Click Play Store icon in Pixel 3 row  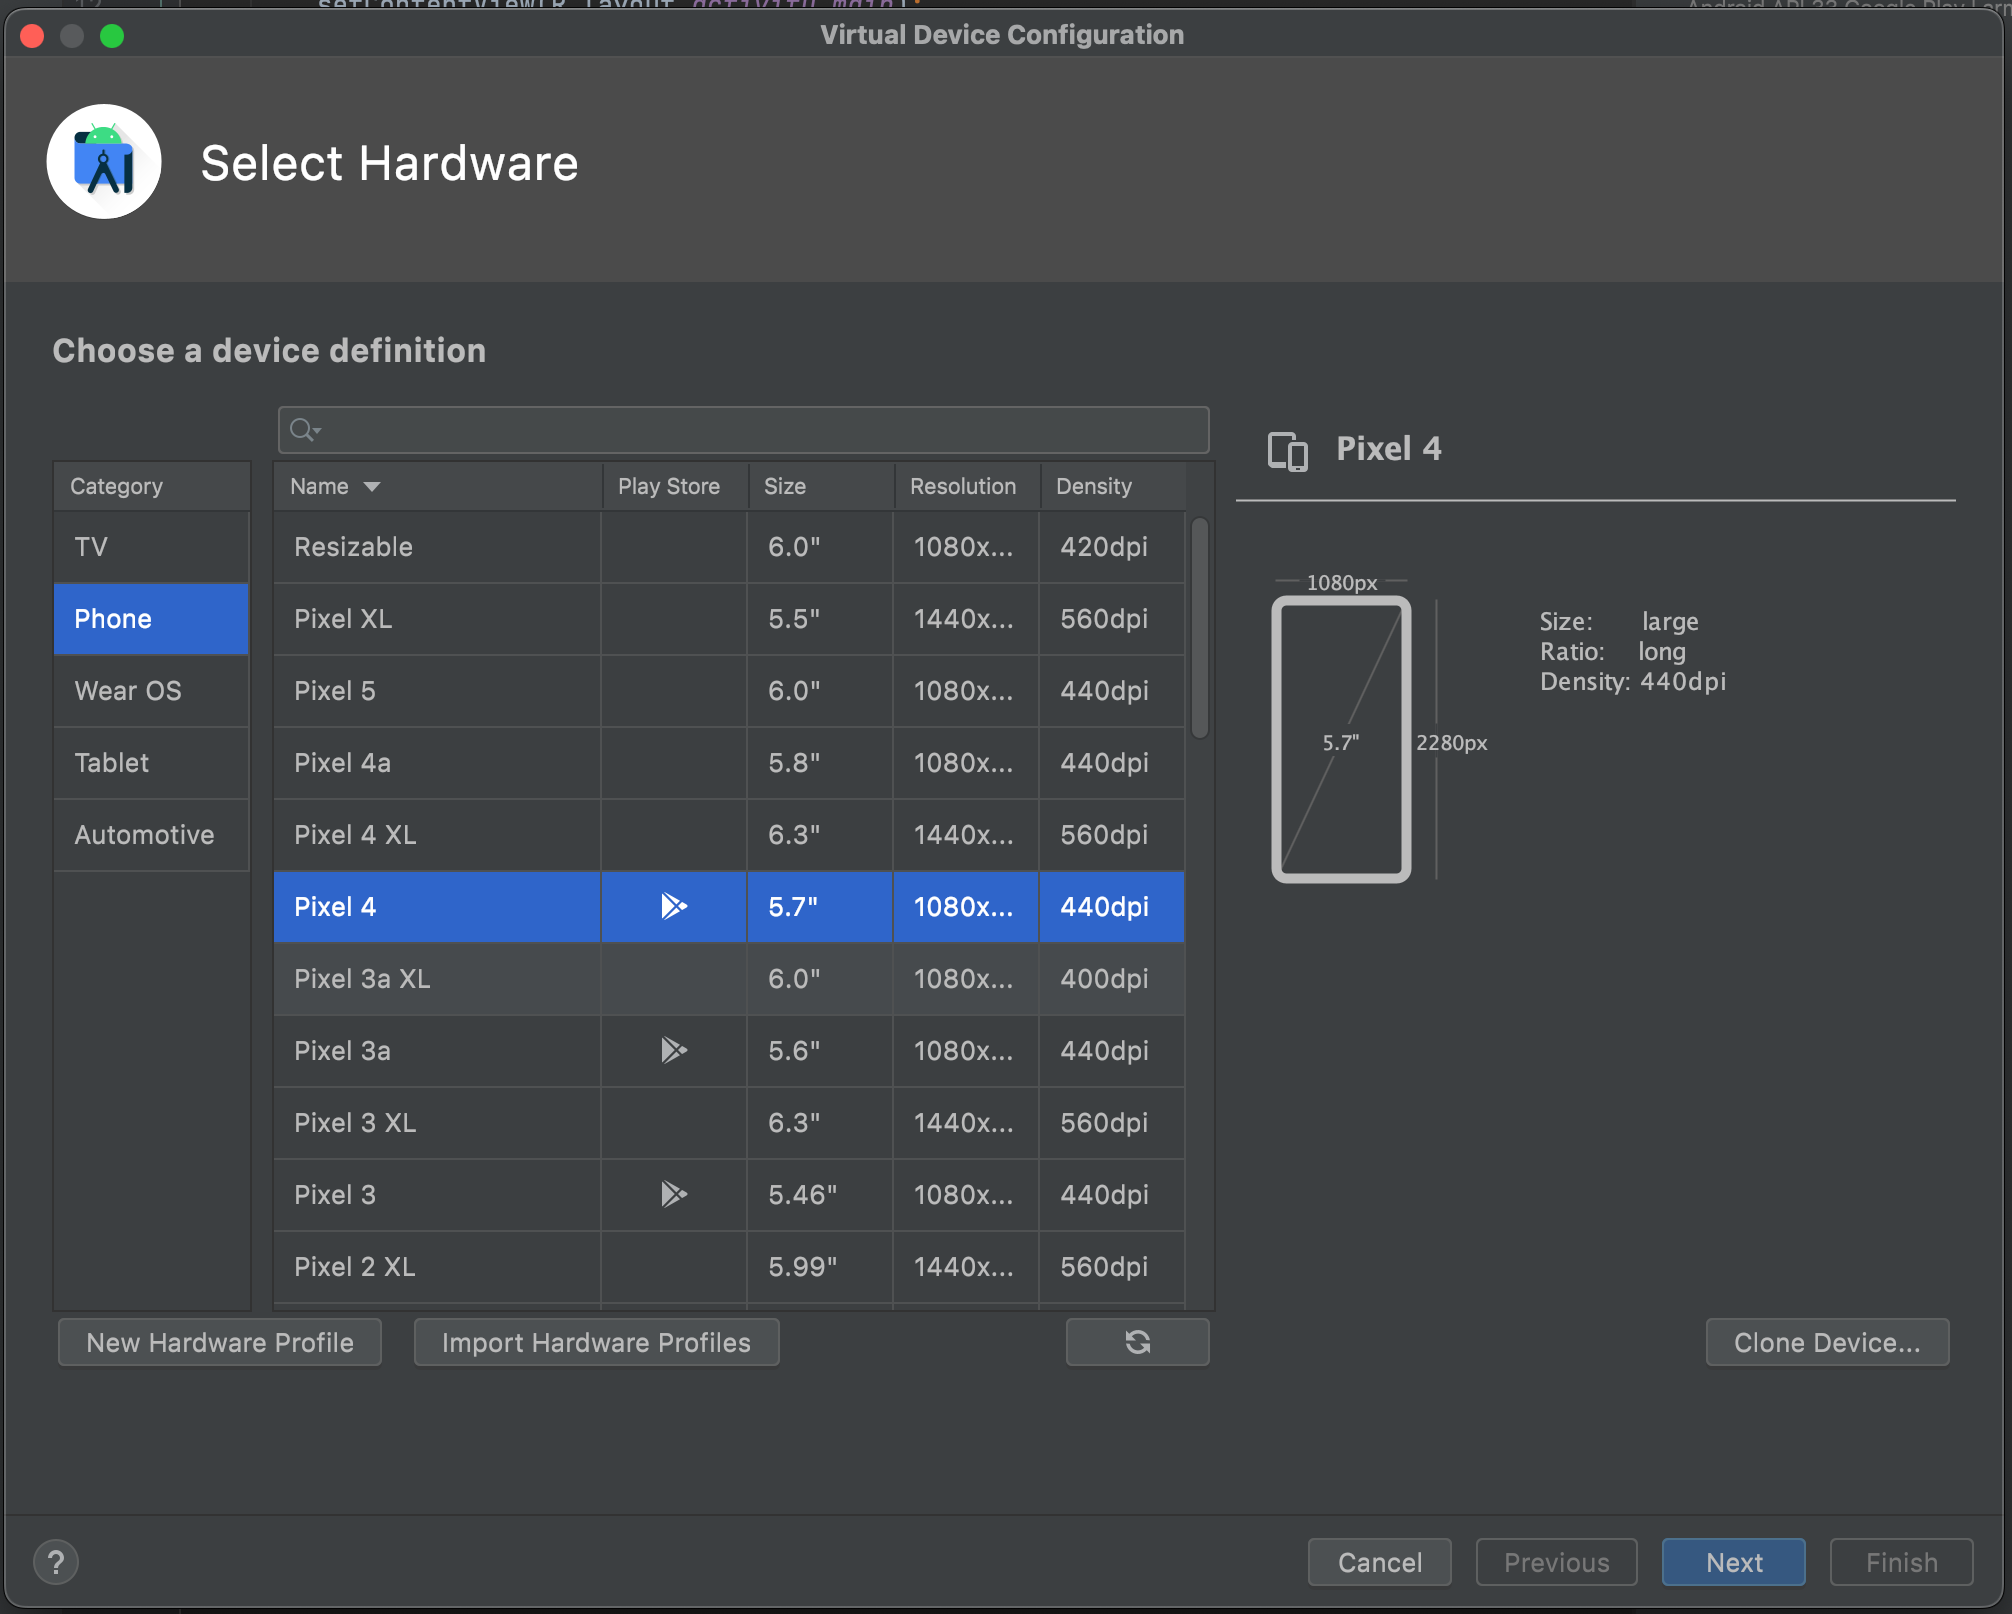(673, 1194)
